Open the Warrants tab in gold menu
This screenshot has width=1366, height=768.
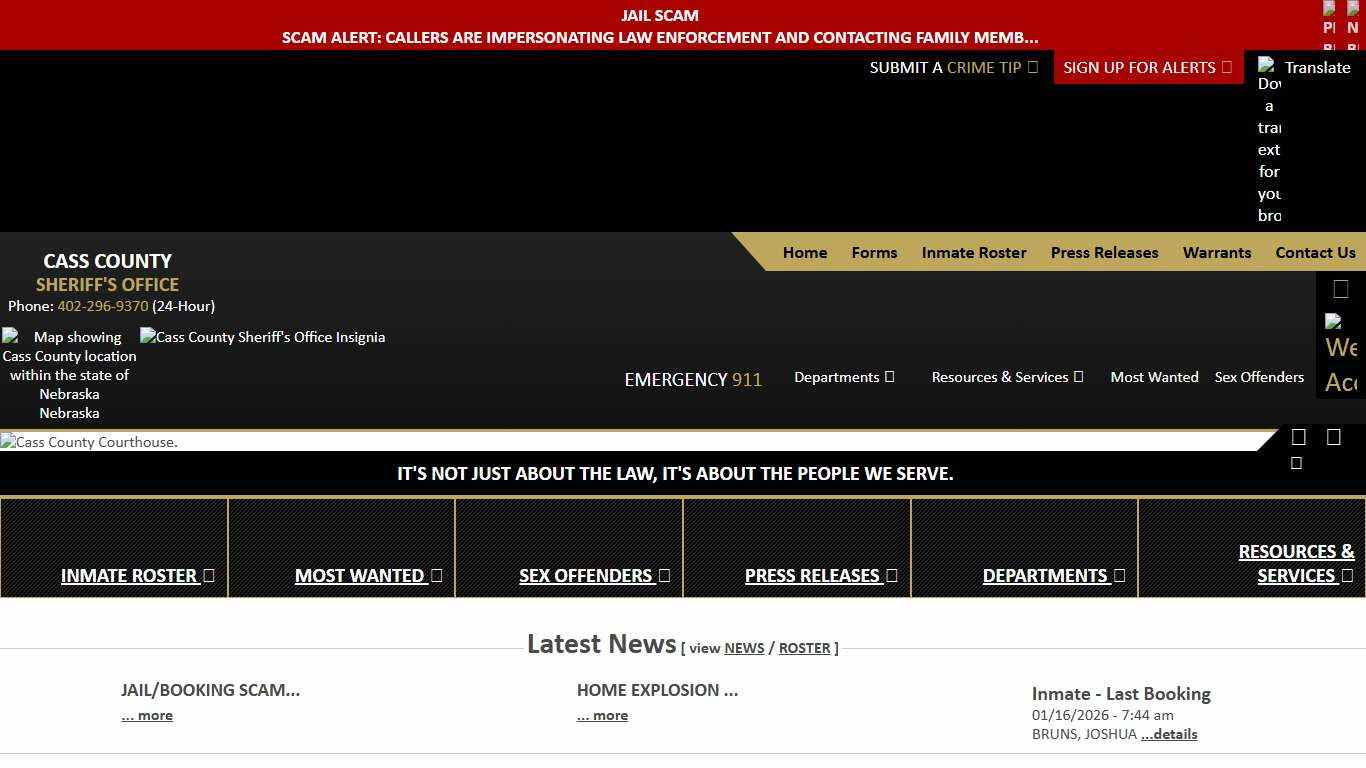(x=1216, y=252)
